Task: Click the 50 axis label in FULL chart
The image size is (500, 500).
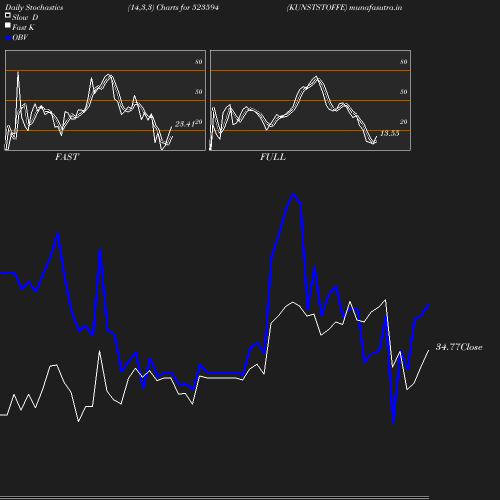Action: [404, 92]
